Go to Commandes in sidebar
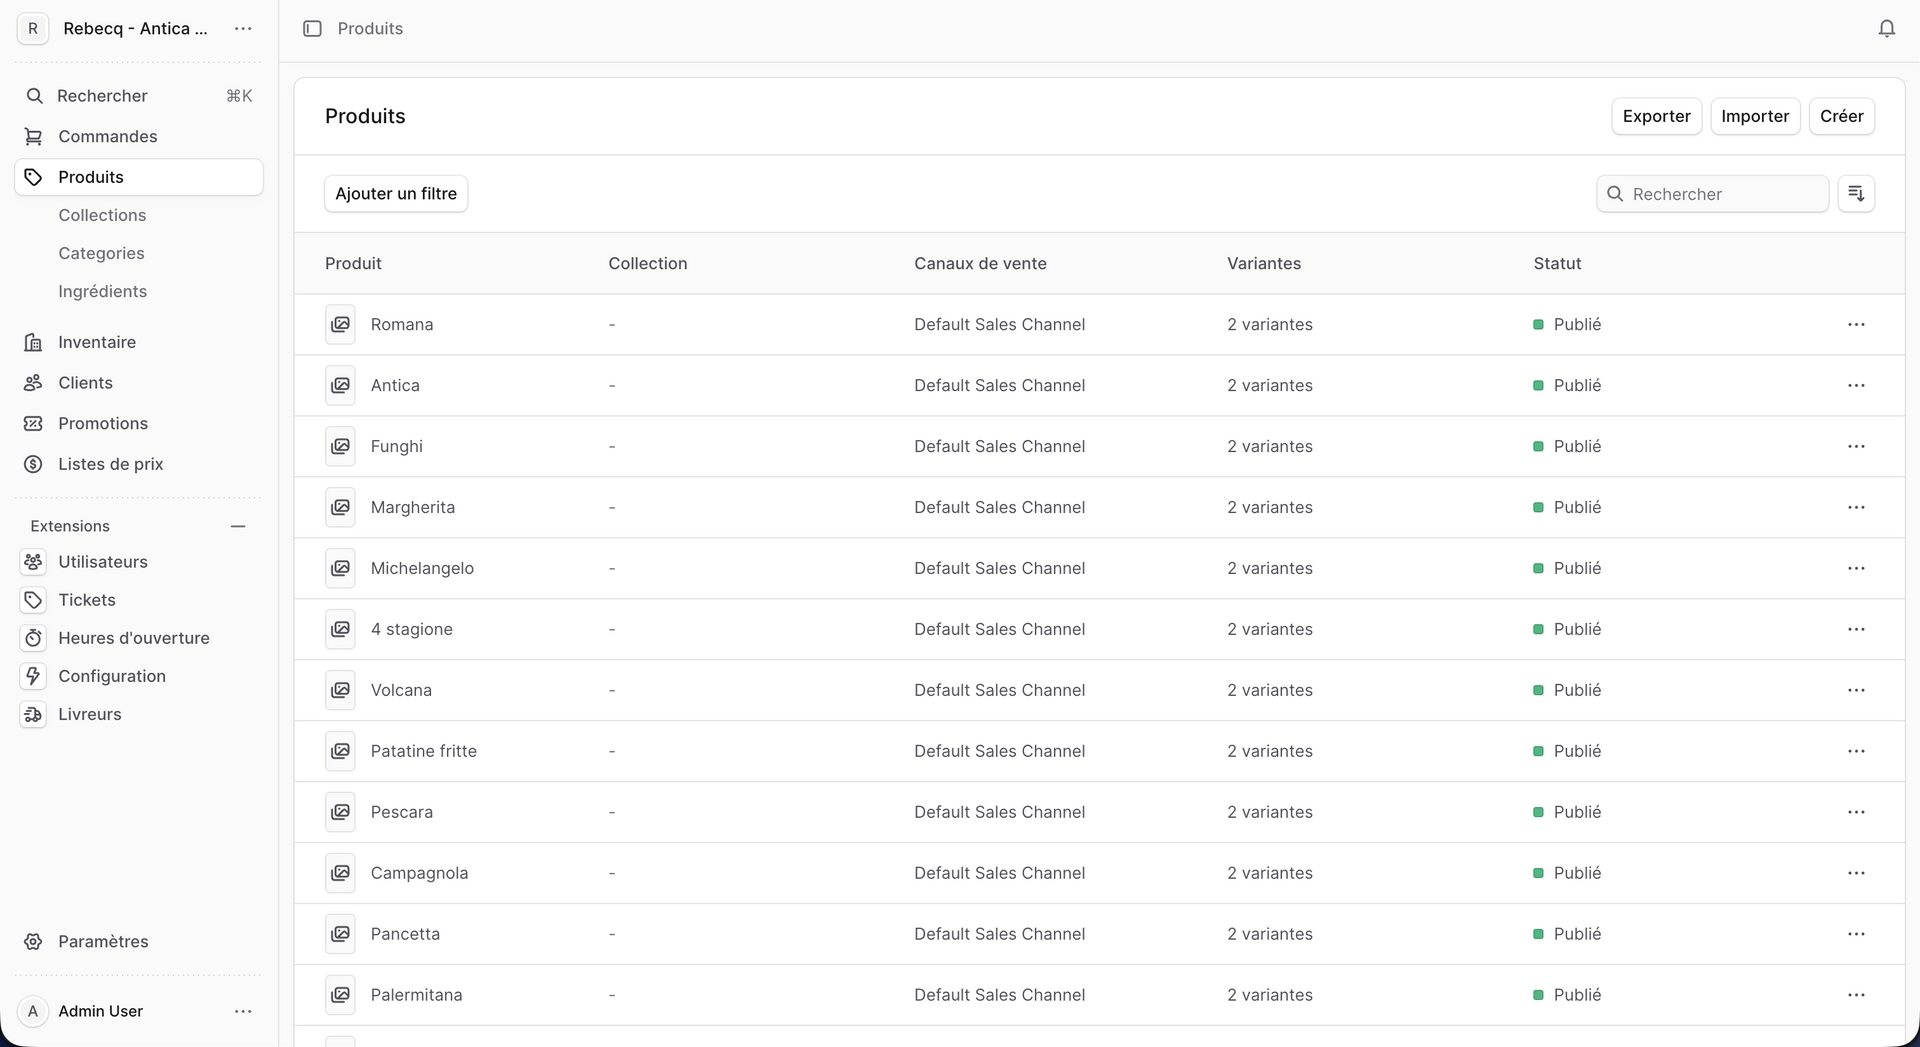This screenshot has width=1920, height=1047. tap(107, 136)
